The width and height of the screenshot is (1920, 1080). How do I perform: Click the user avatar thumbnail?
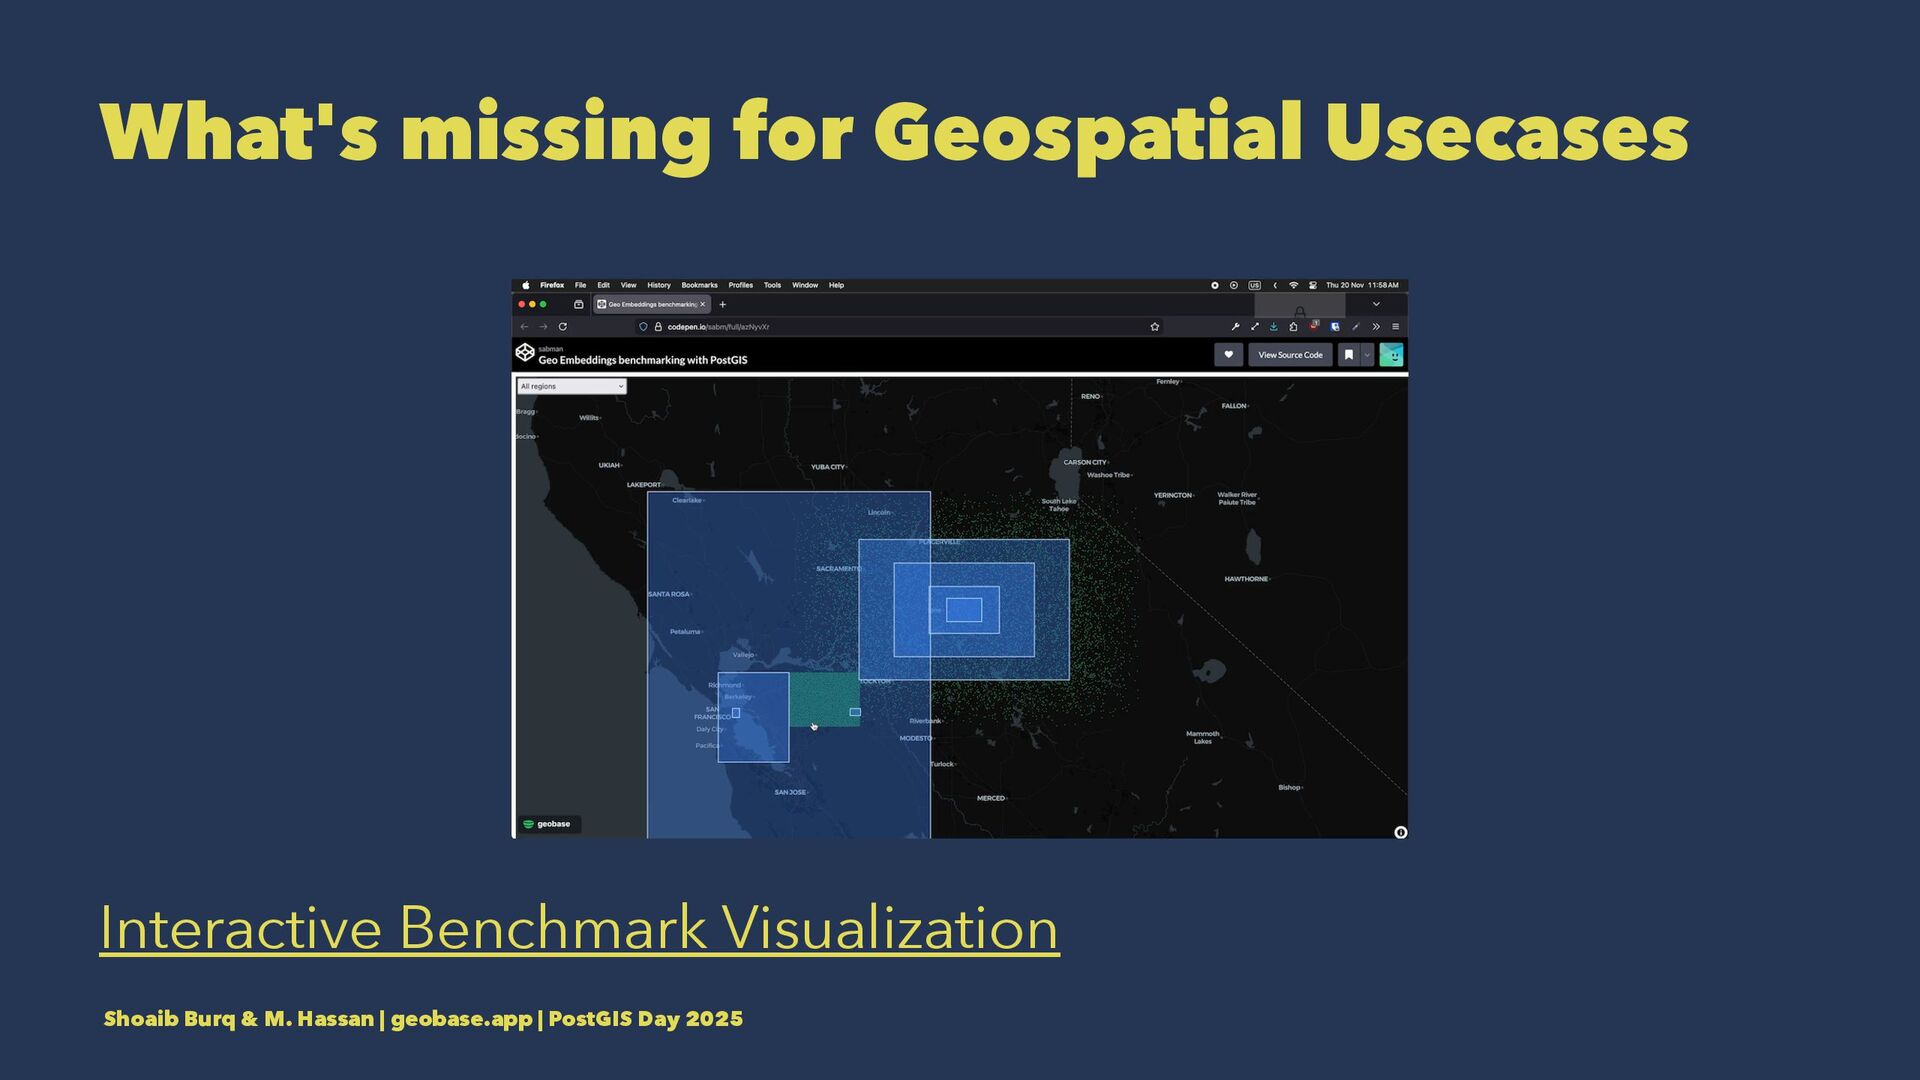1391,355
